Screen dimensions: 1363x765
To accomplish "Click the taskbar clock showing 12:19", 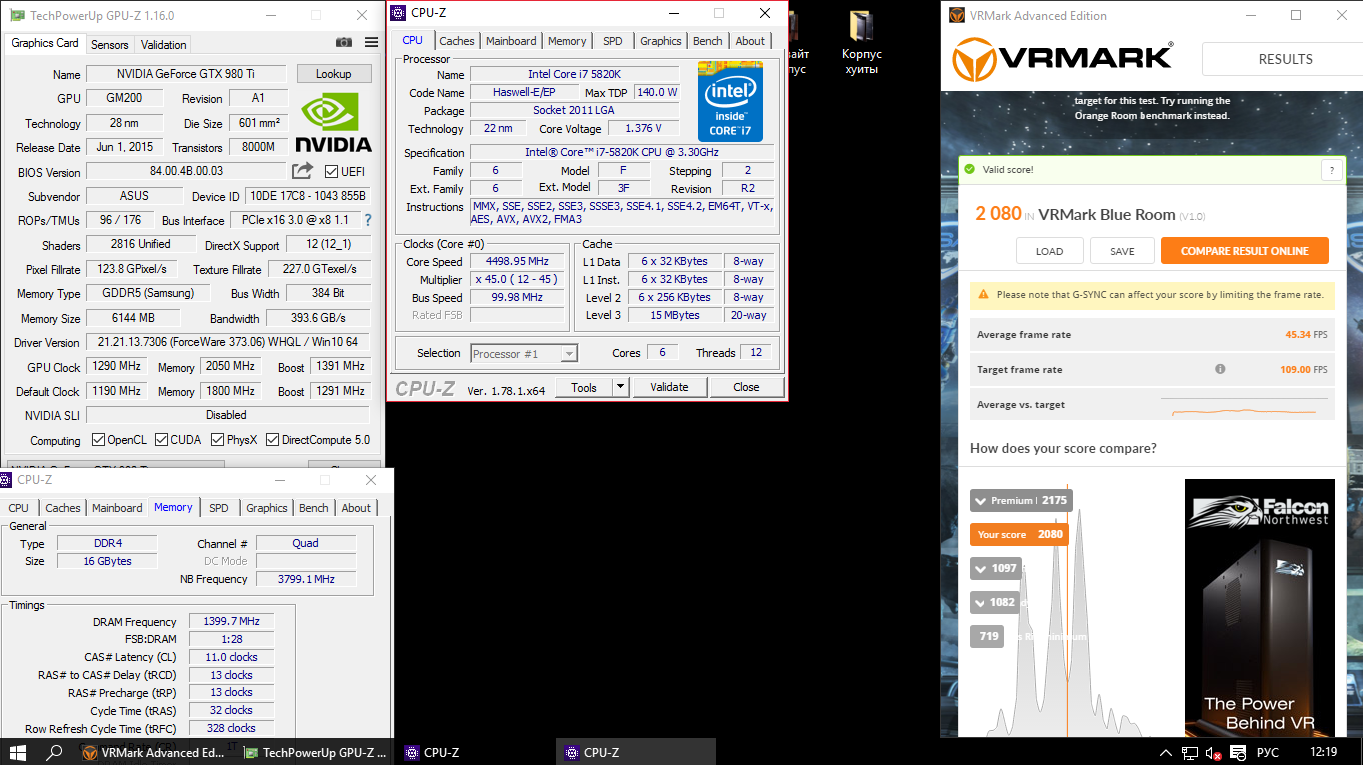I will pos(1322,753).
